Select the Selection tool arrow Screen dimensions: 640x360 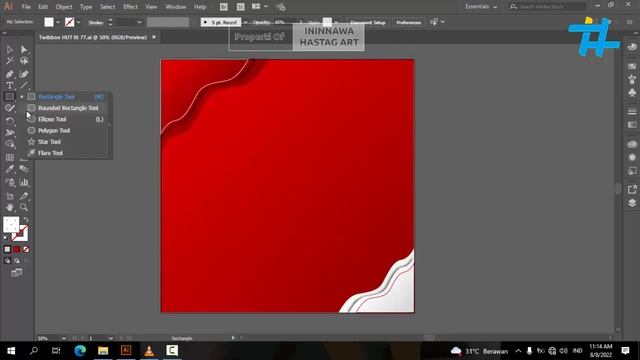click(9, 49)
